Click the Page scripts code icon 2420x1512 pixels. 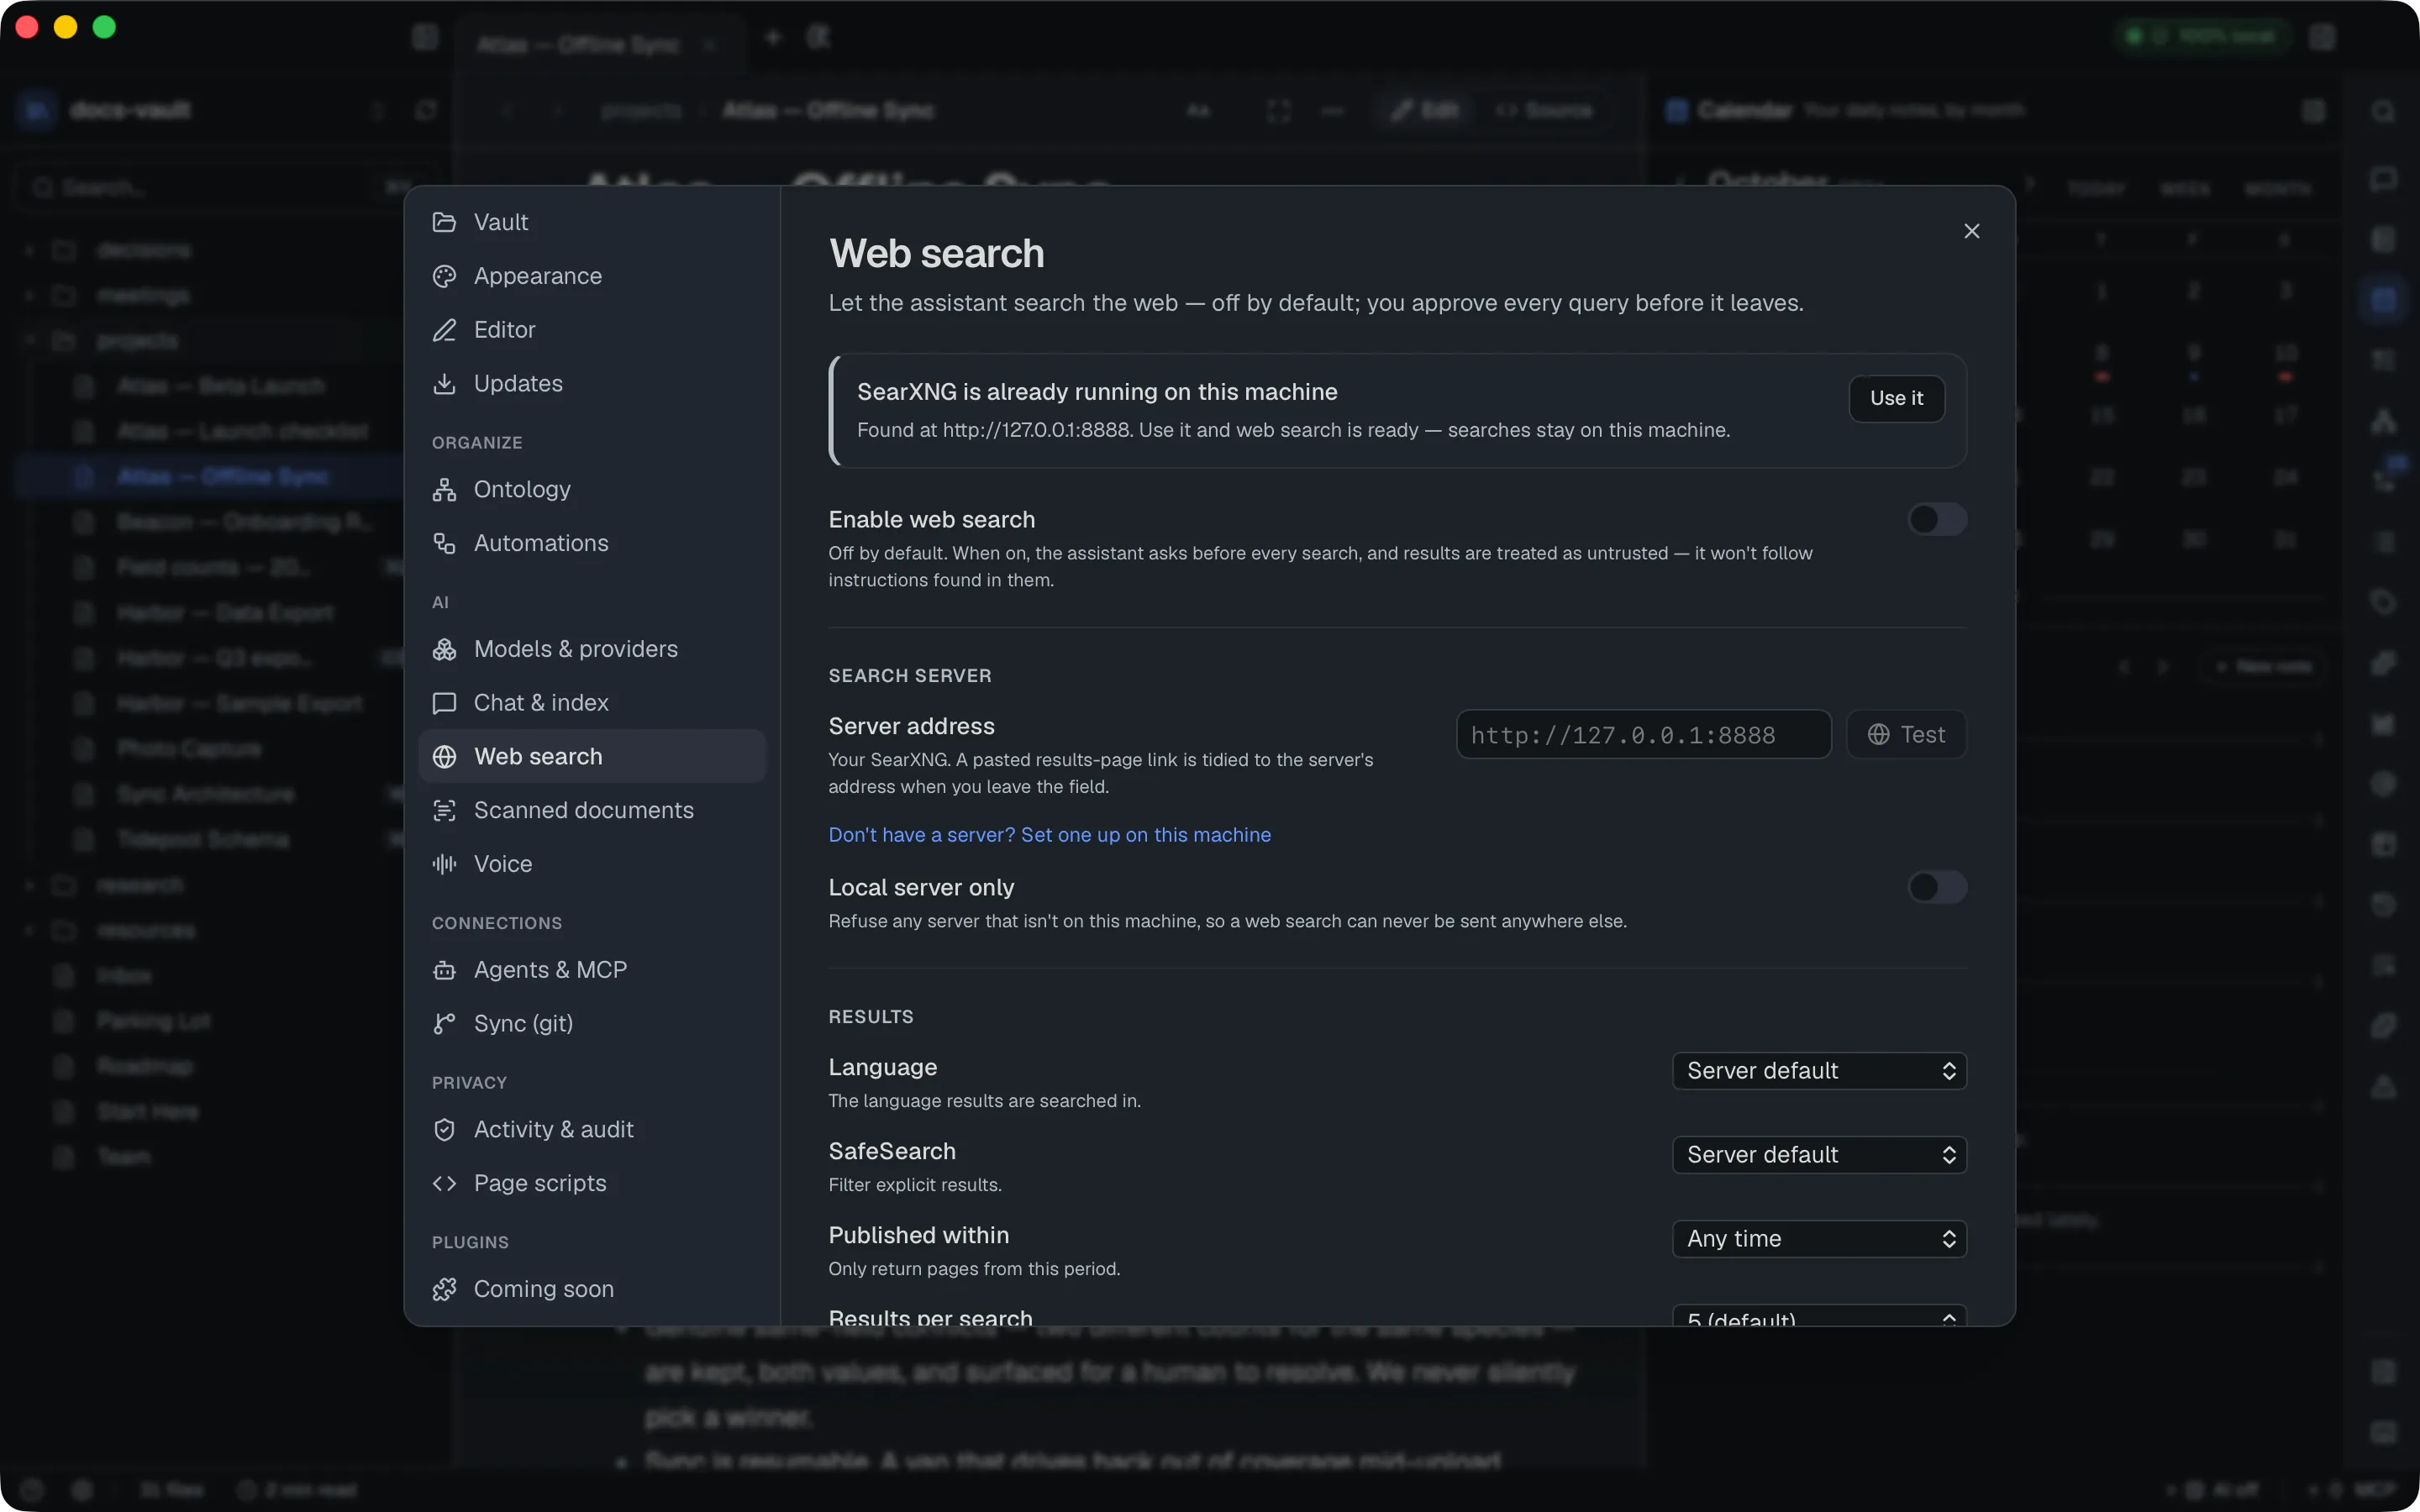pyautogui.click(x=444, y=1183)
